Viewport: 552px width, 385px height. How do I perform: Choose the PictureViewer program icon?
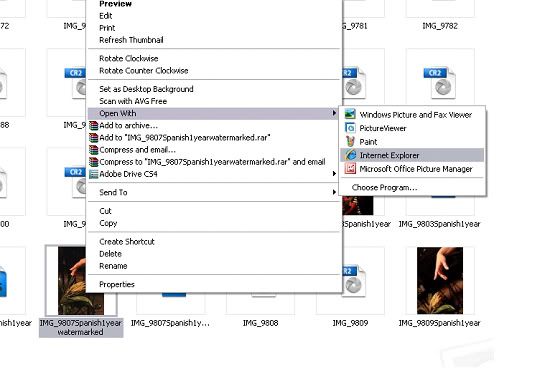tap(350, 128)
